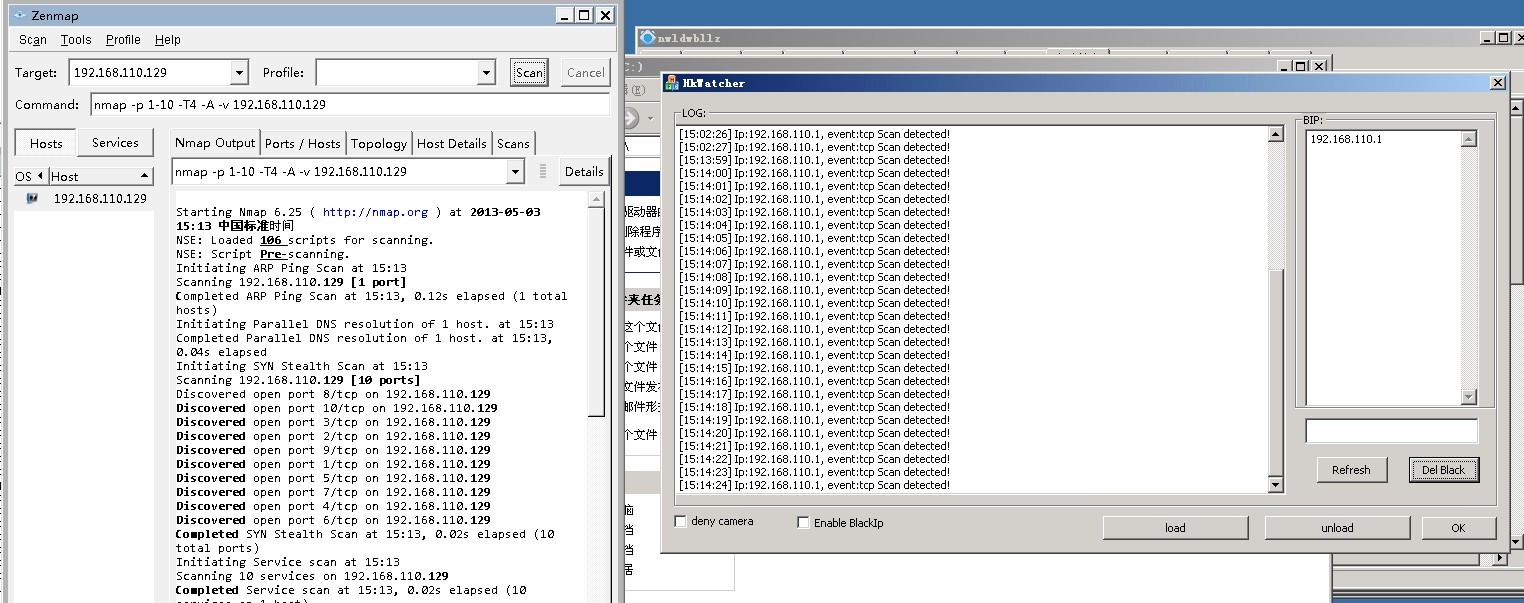Switch to the Nmap Output tab
This screenshot has height=603, width=1524.
tap(216, 143)
